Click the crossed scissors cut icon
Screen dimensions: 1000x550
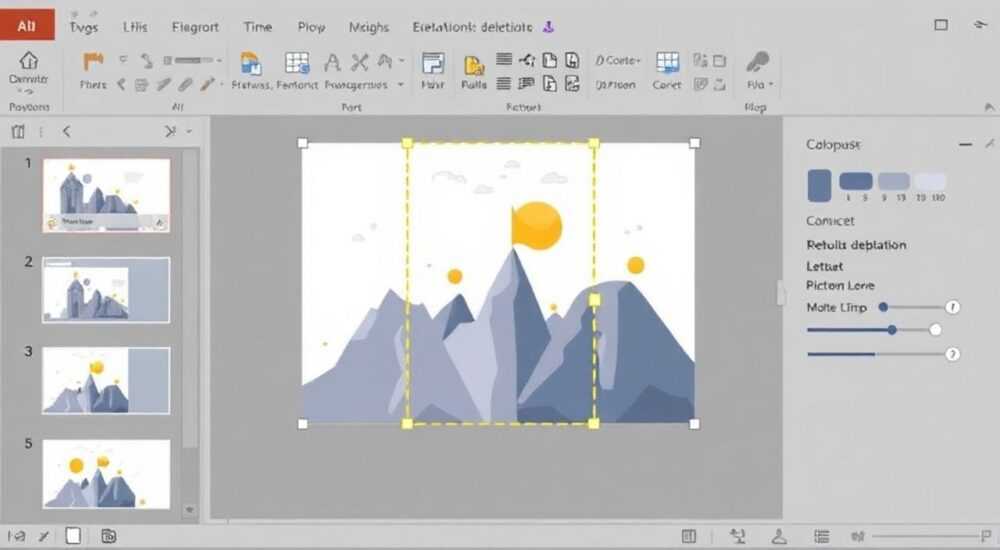(x=360, y=62)
